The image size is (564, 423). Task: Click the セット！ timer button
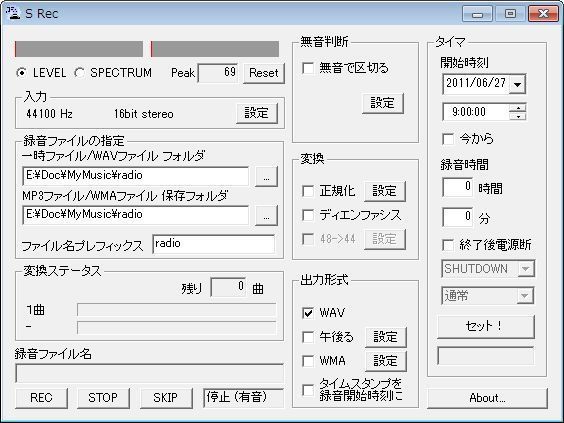tap(486, 327)
